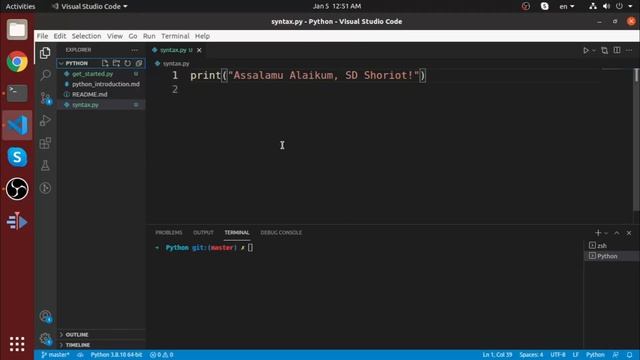The width and height of the screenshot is (640, 360).
Task: Open the Manage gear icon
Action: pyautogui.click(x=45, y=338)
